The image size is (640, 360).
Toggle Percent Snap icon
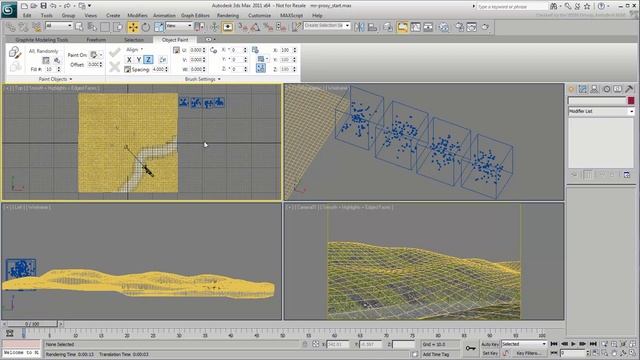tap(268, 27)
